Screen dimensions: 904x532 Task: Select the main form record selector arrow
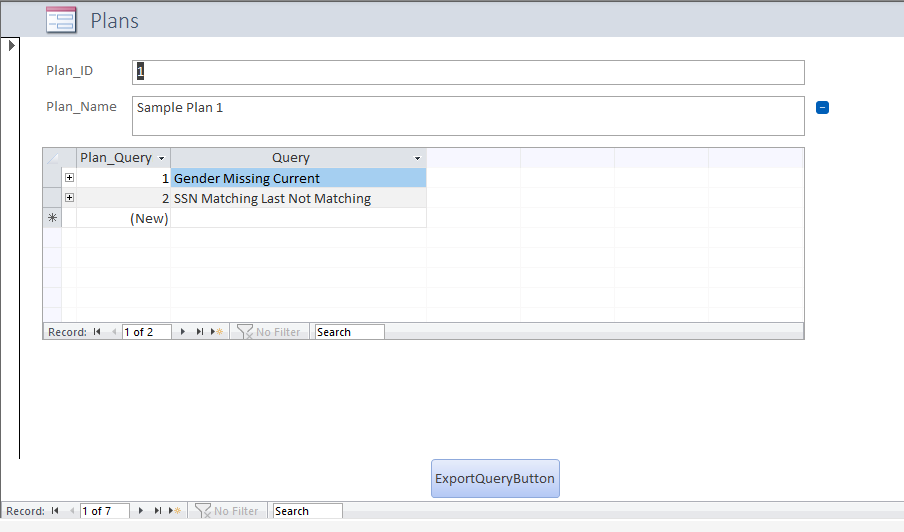click(11, 45)
